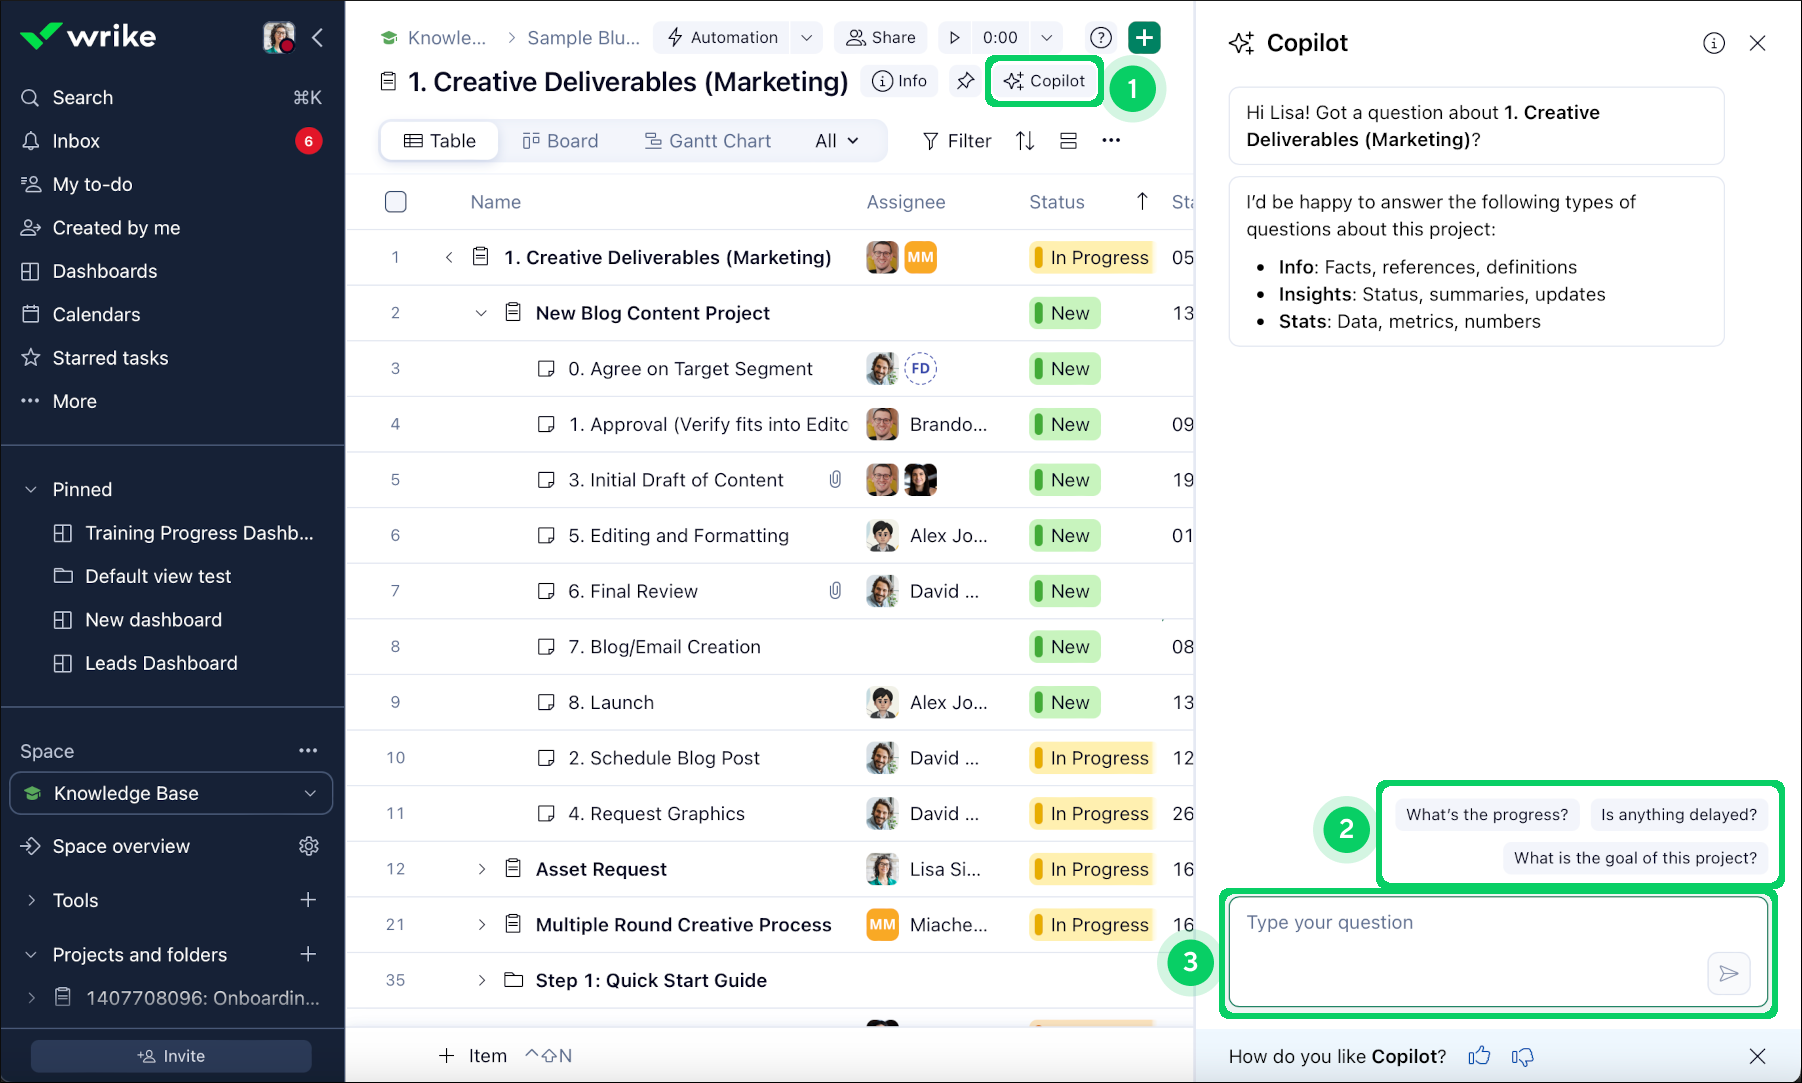Change In Progress status of Asset Request
This screenshot has height=1083, width=1802.
click(x=1091, y=869)
